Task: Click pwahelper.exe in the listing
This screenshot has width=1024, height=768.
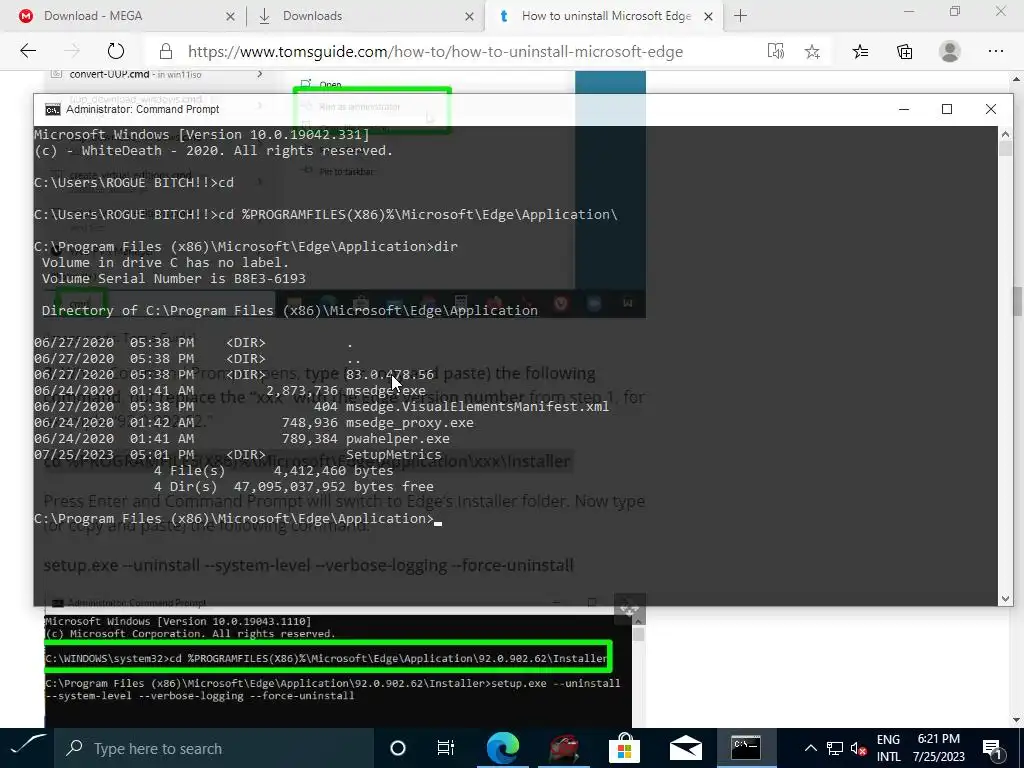Action: [397, 438]
